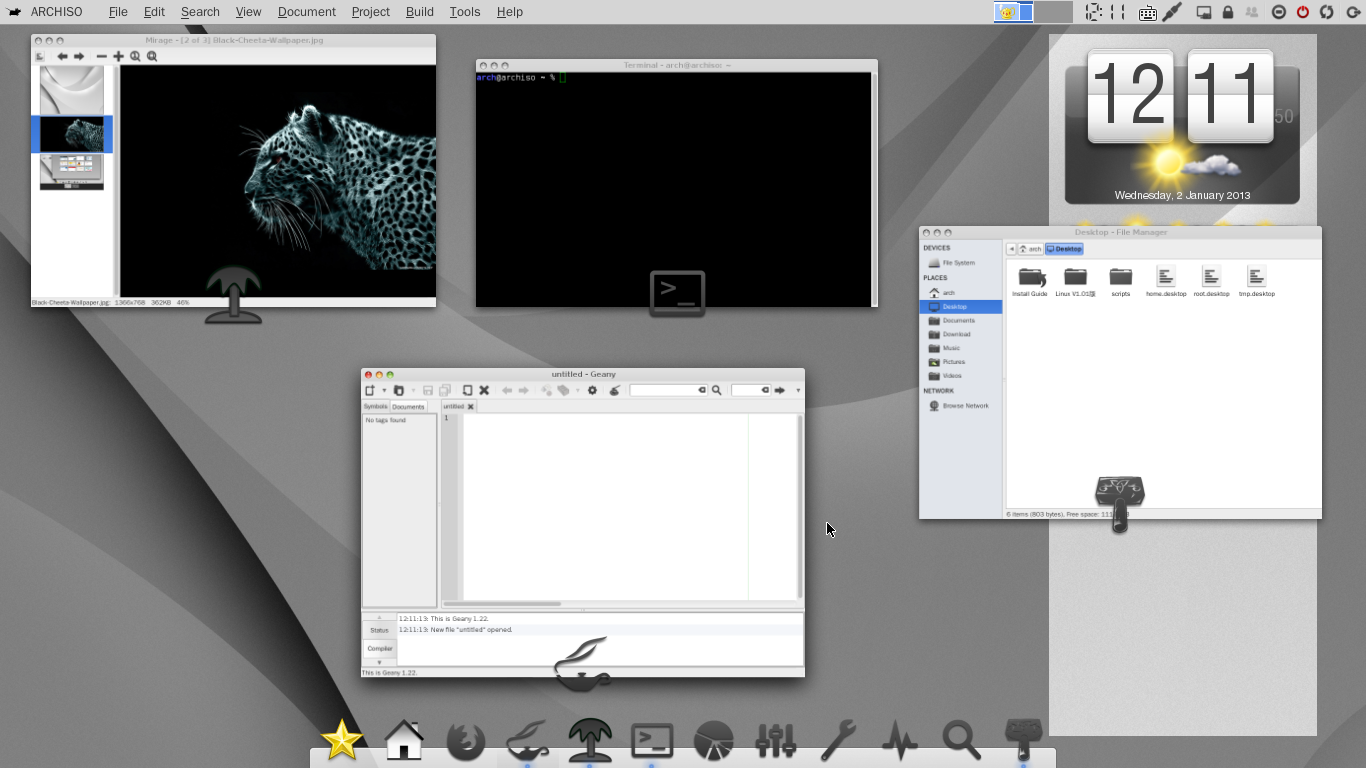Close current file via Geany toolbar X
The height and width of the screenshot is (768, 1366).
[x=484, y=390]
